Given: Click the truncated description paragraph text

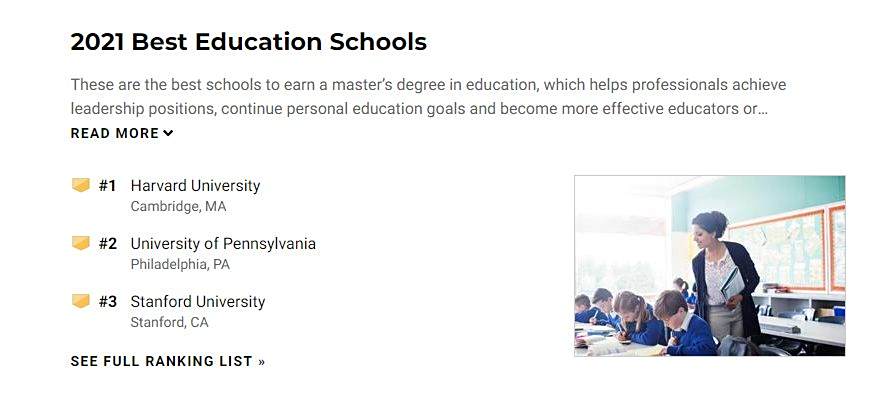Looking at the screenshot, I should (428, 97).
